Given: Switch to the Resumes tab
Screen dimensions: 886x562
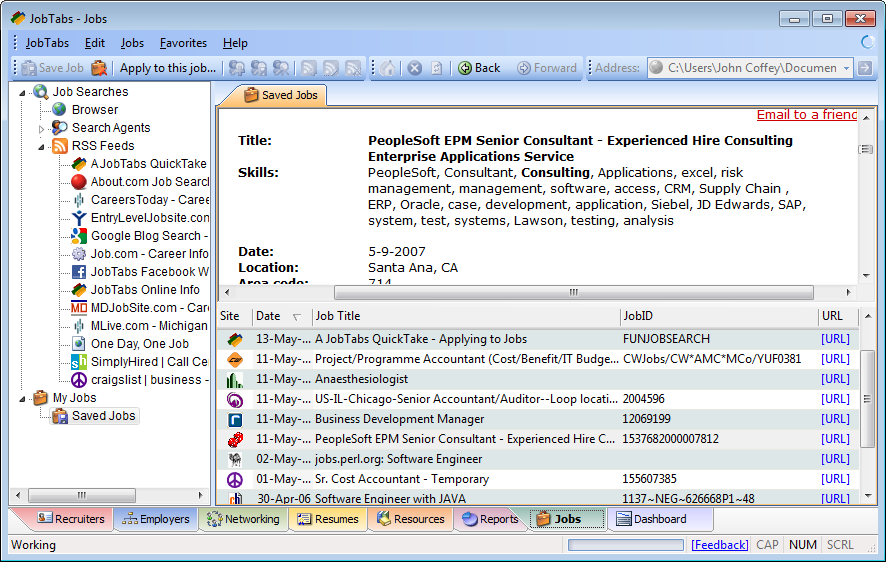Looking at the screenshot, I should pyautogui.click(x=328, y=519).
